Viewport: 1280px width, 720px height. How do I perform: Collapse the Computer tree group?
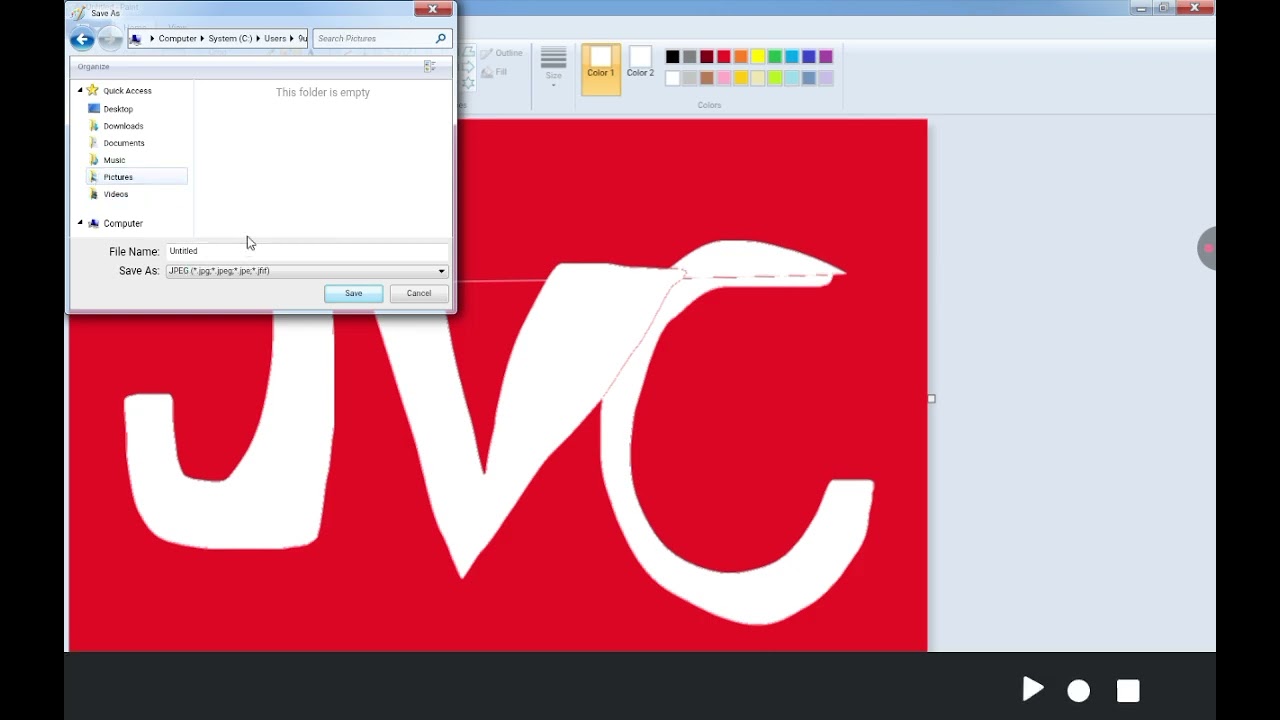pyautogui.click(x=80, y=223)
